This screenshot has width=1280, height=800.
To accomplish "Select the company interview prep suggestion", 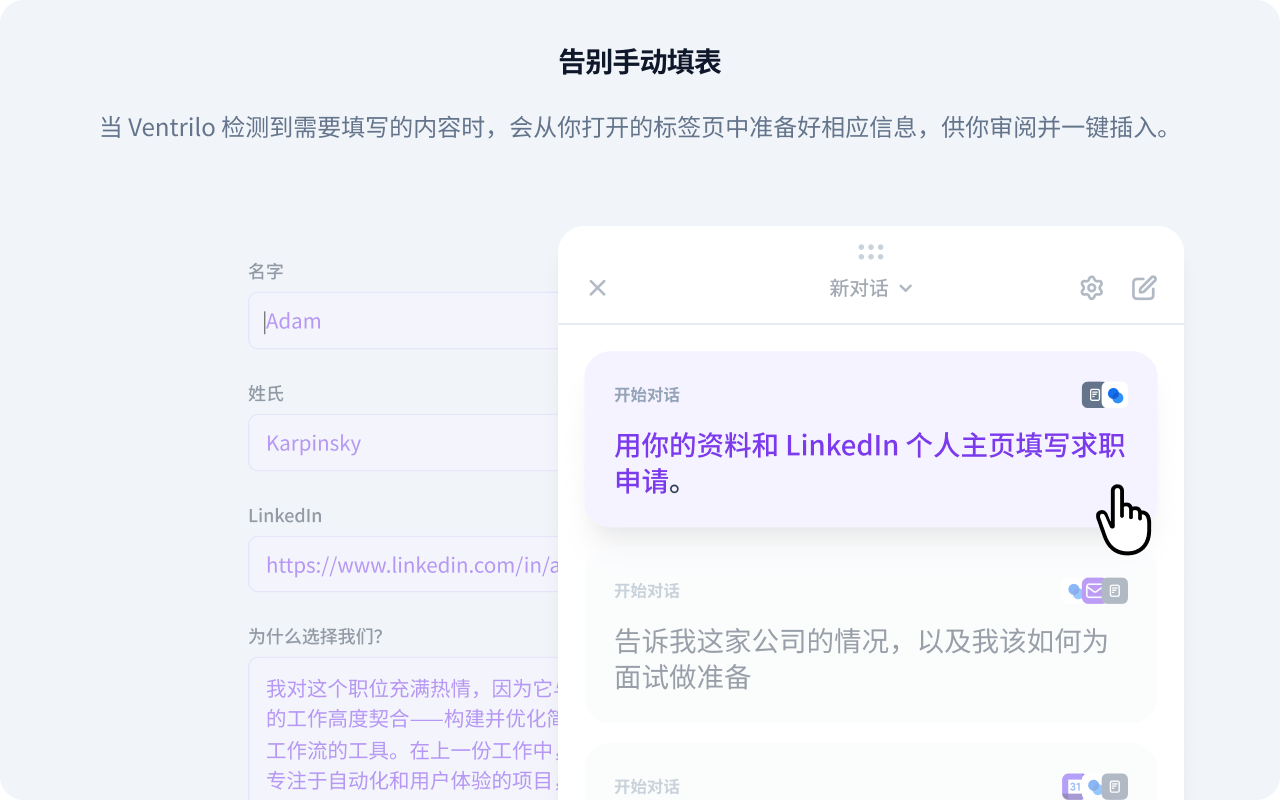I will [x=871, y=635].
